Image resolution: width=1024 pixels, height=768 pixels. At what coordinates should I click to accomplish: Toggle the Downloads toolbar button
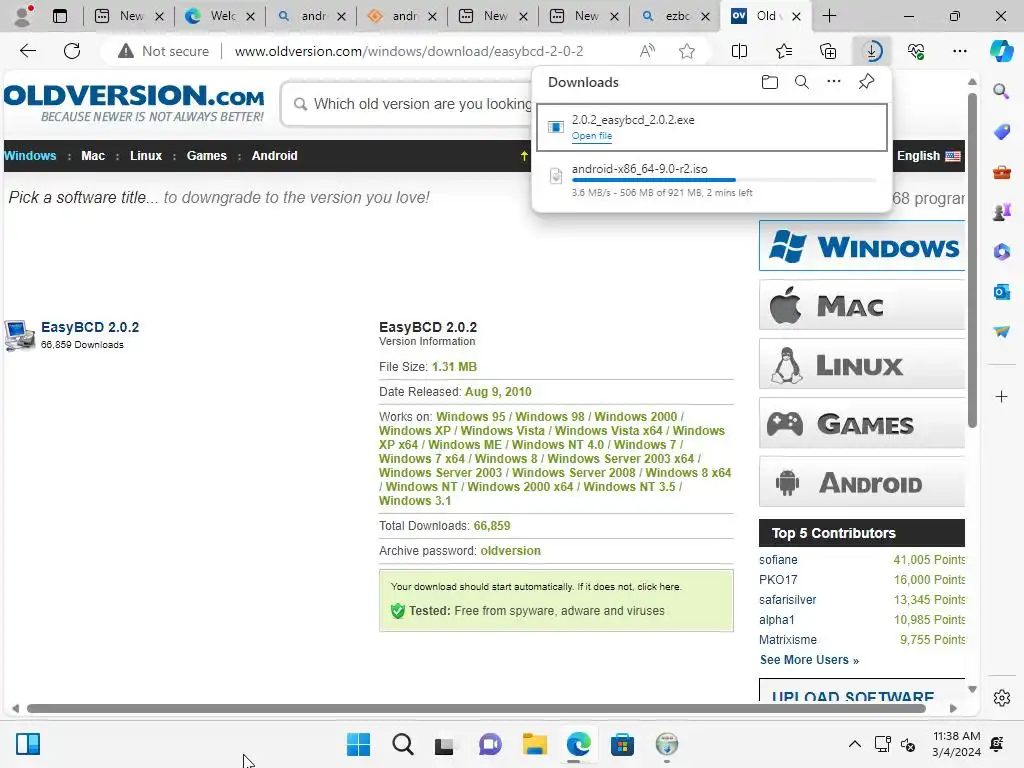[x=872, y=51]
